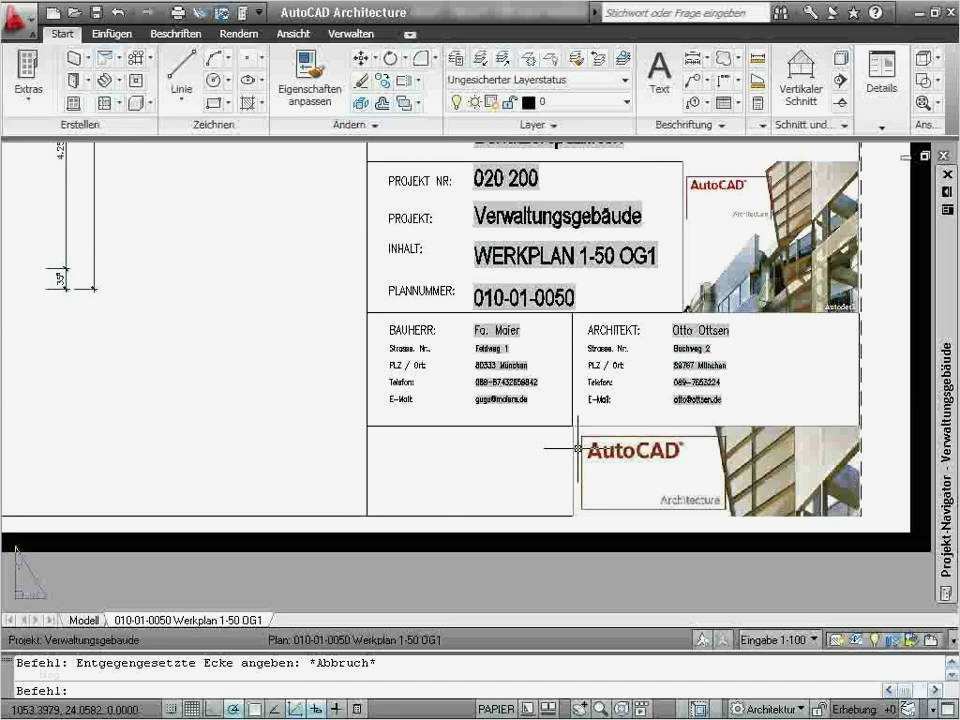Expand the Ändern panel options
Screen dimensions: 960x720
[x=373, y=125]
